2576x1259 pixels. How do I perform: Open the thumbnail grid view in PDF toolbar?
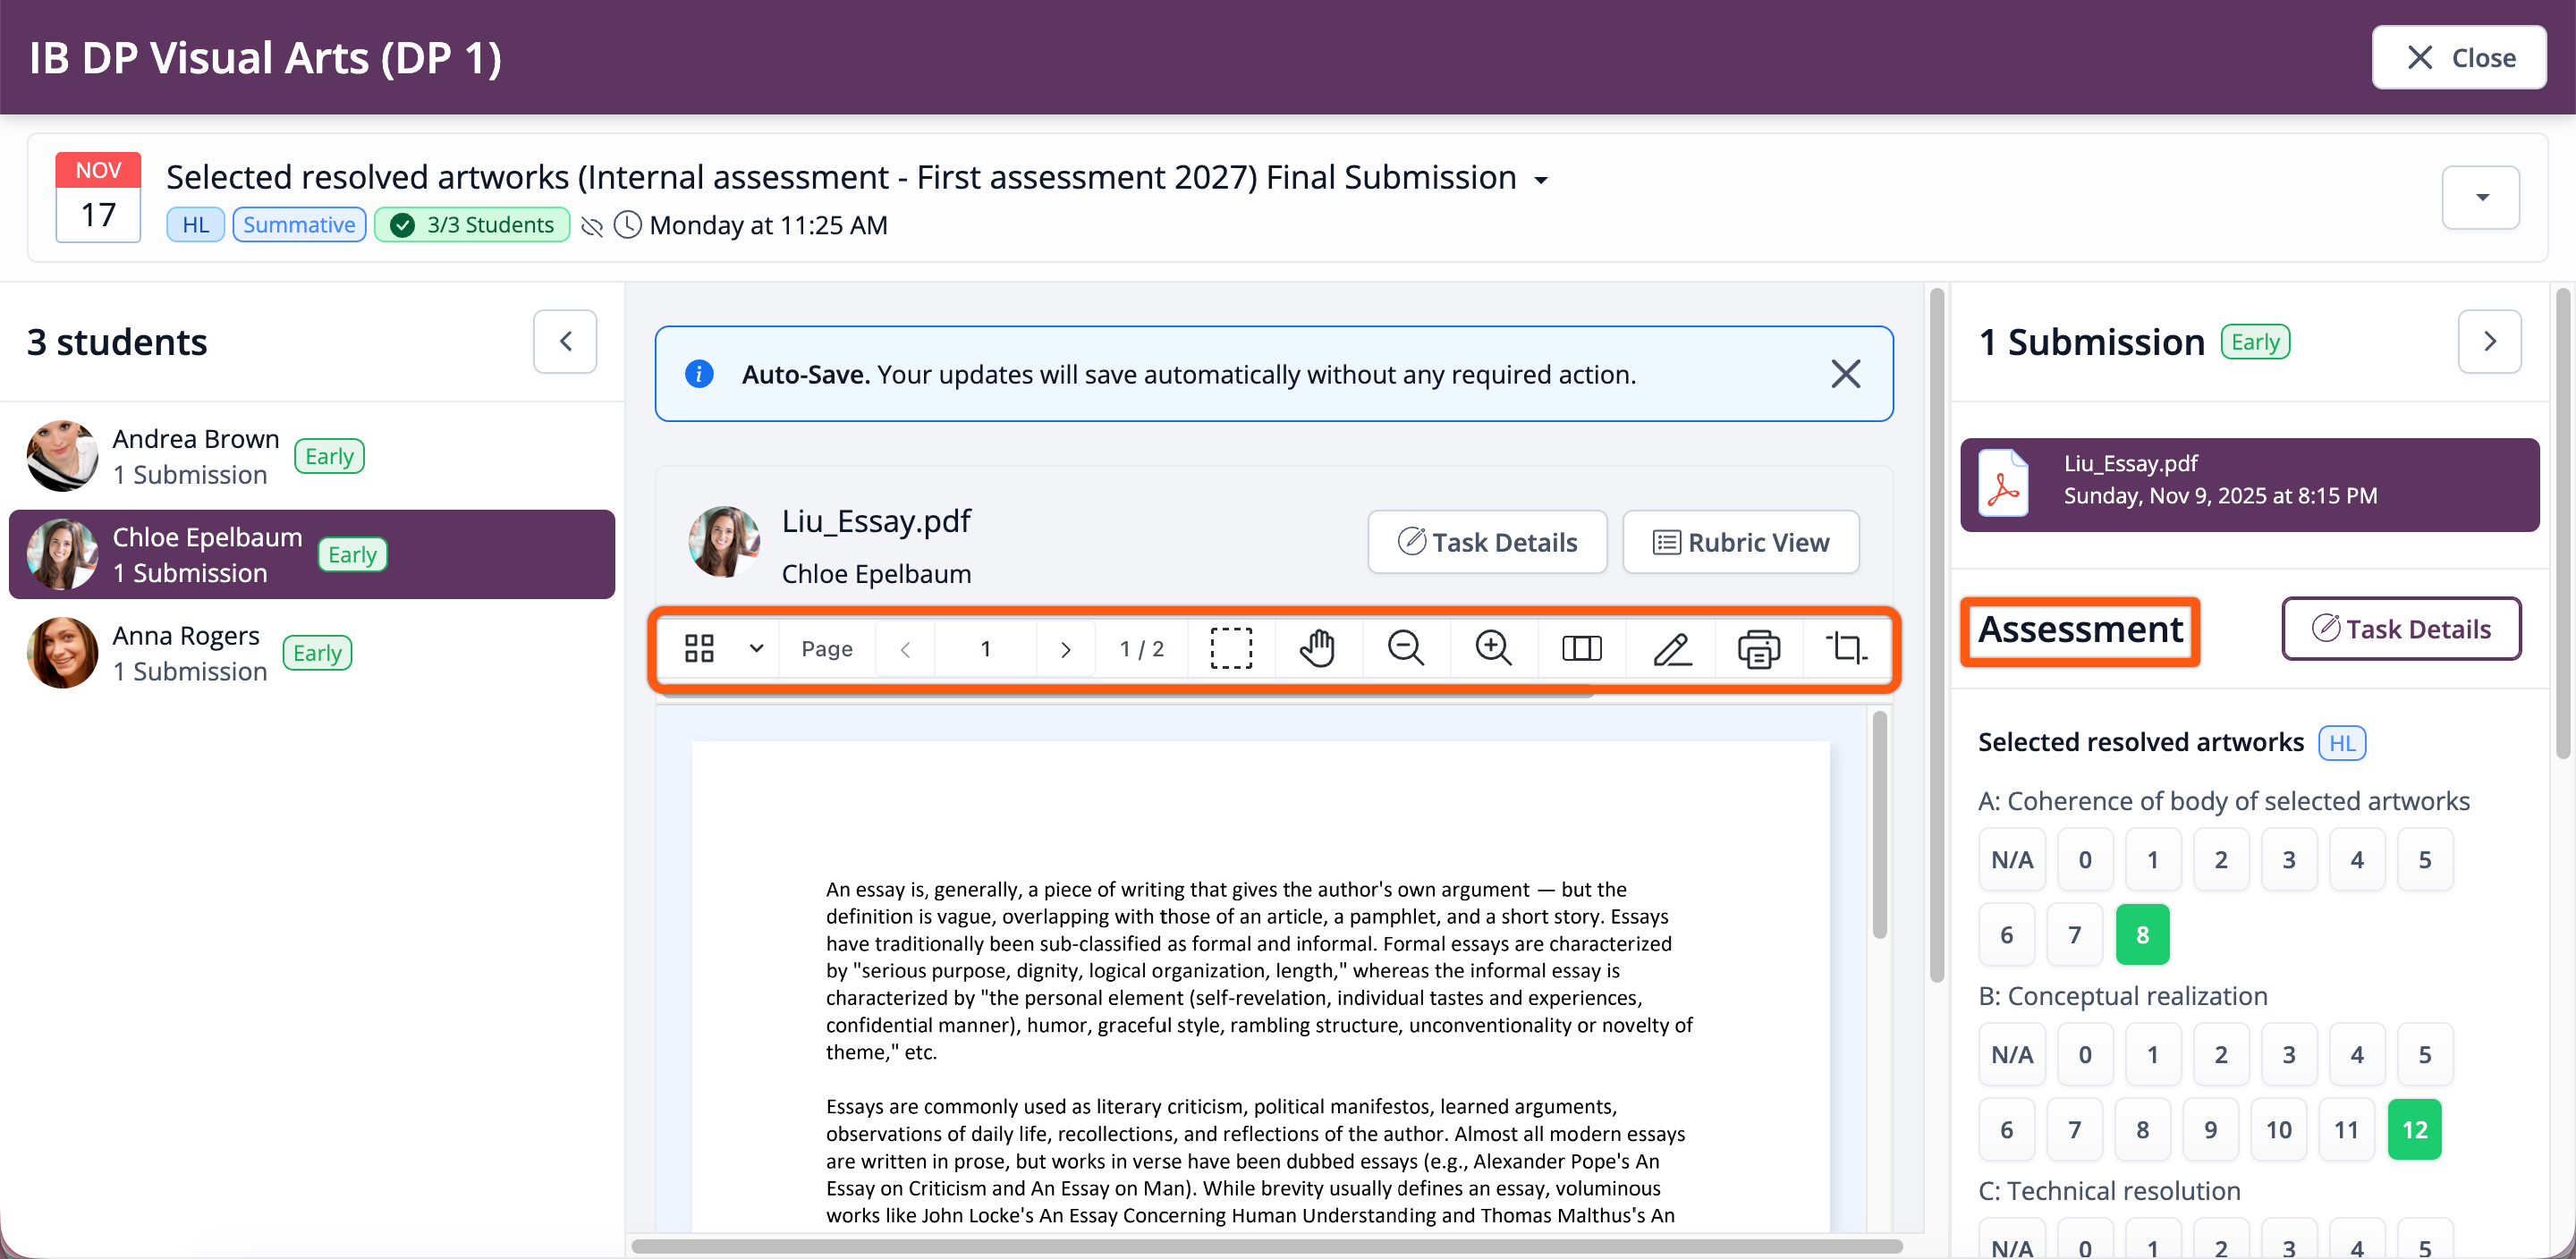[x=699, y=648]
